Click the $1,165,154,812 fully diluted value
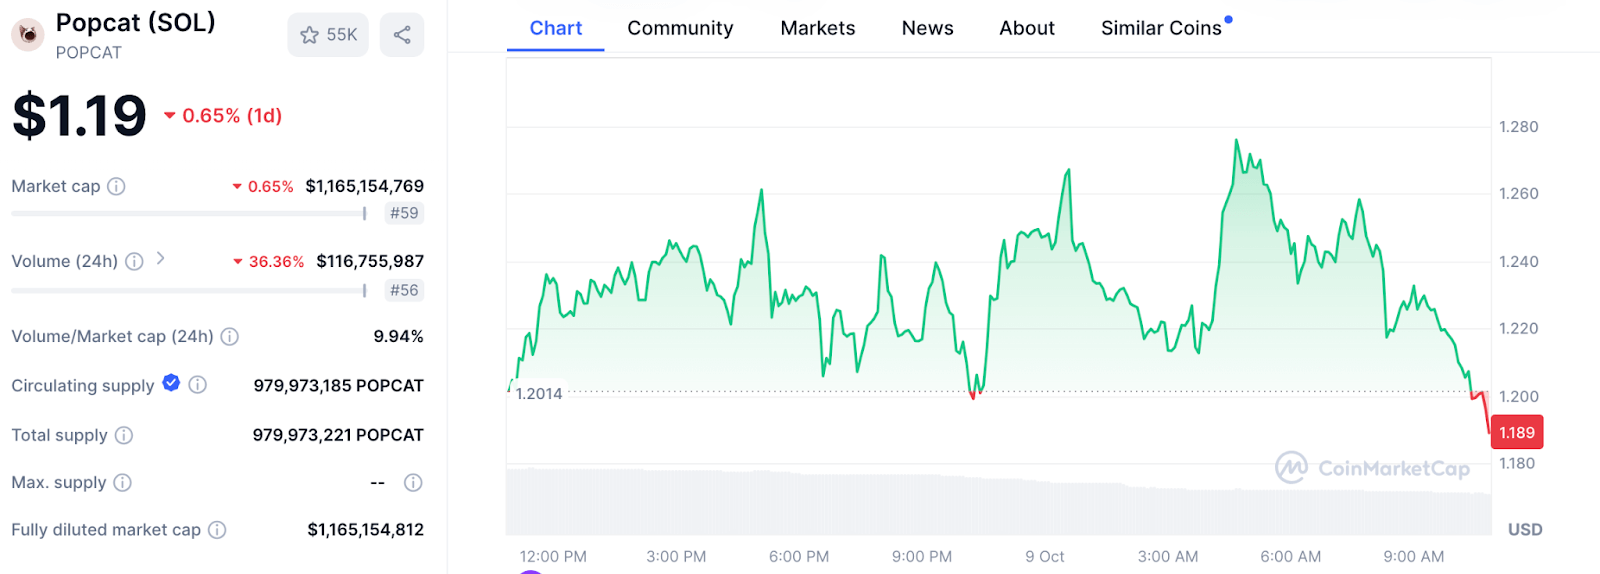1600x574 pixels. click(366, 530)
